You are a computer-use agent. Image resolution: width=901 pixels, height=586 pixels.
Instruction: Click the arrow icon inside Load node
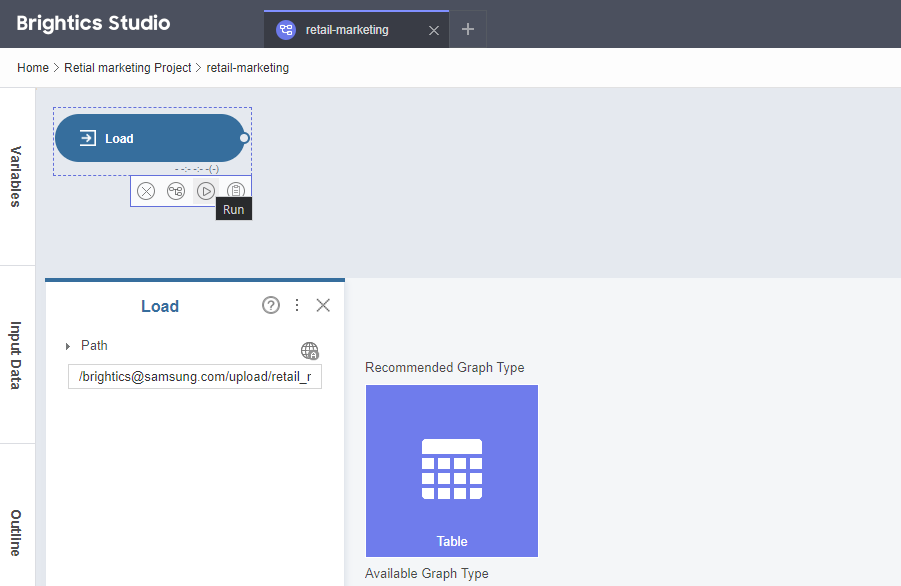88,138
